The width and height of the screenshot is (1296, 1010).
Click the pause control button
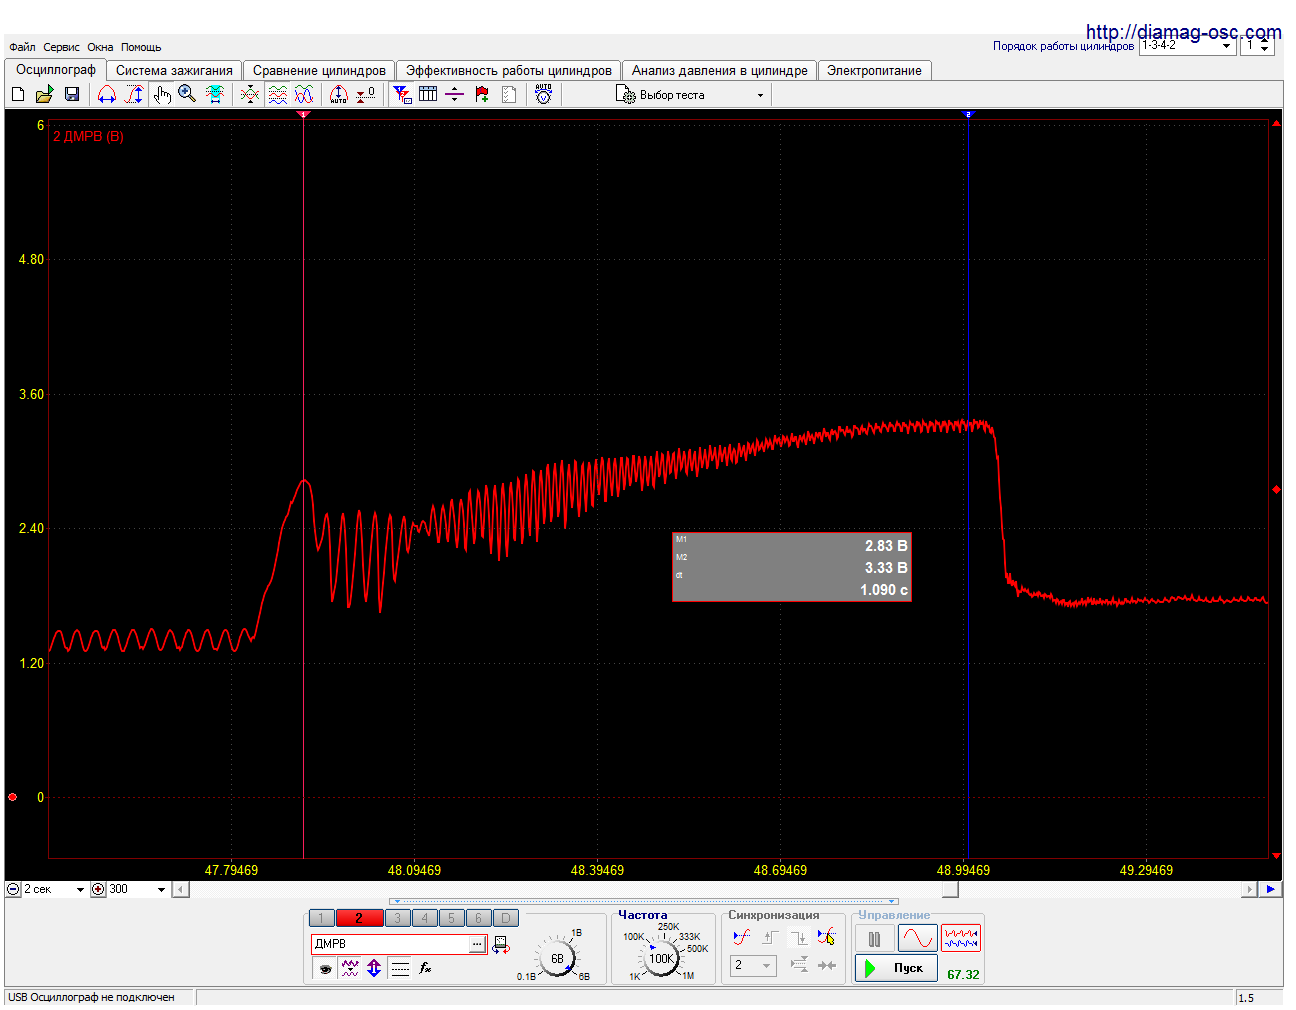click(875, 939)
